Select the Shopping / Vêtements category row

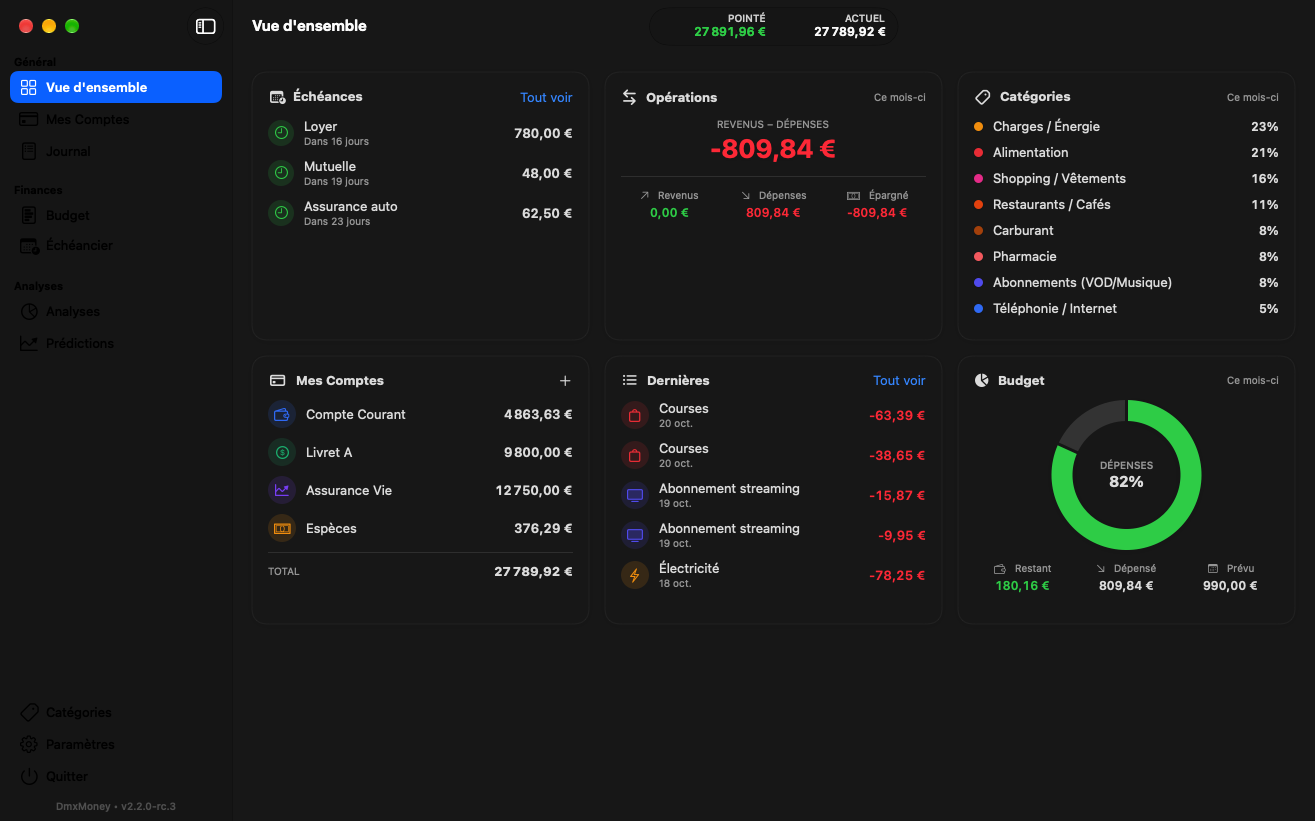(1126, 178)
